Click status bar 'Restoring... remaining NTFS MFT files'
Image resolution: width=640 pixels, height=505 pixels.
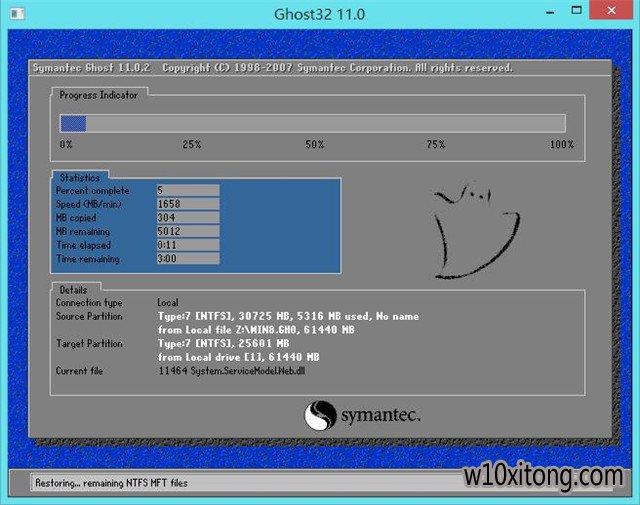tap(111, 483)
